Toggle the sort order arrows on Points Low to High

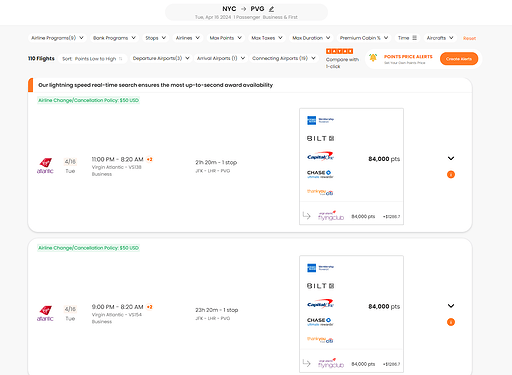[x=121, y=59]
